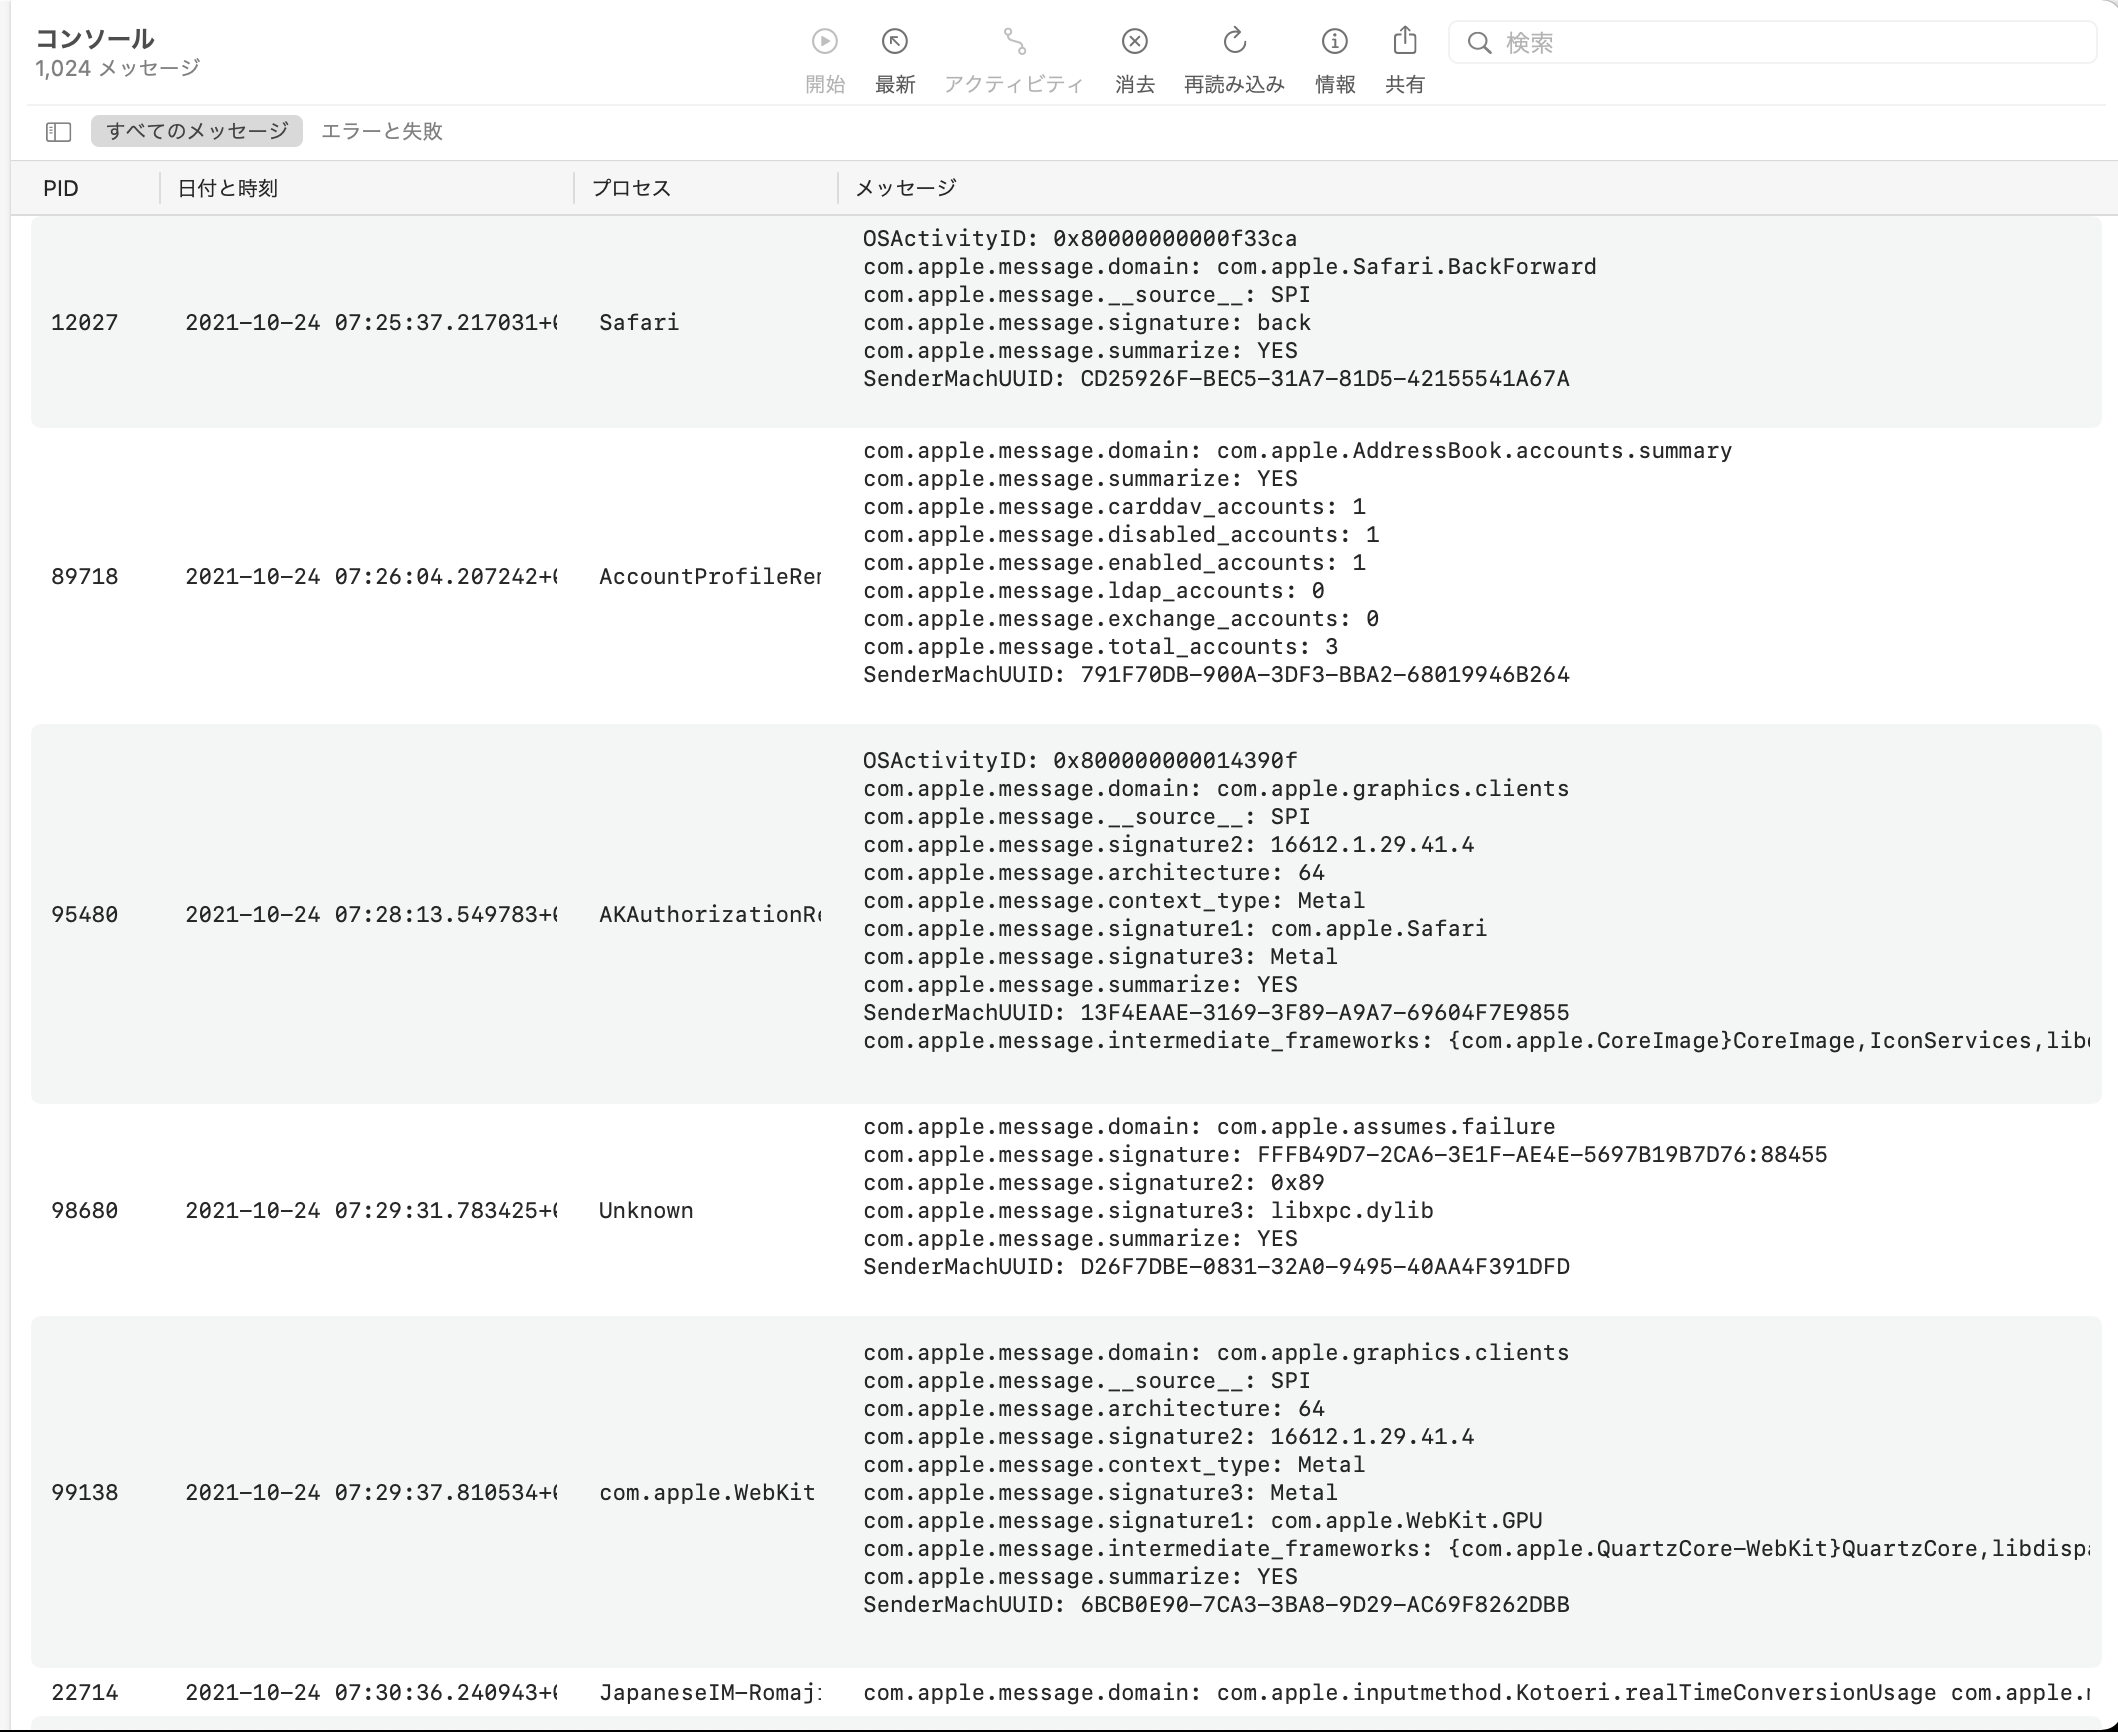The height and width of the screenshot is (1732, 2118).
Task: Focus the 検索 search field
Action: (x=1790, y=43)
